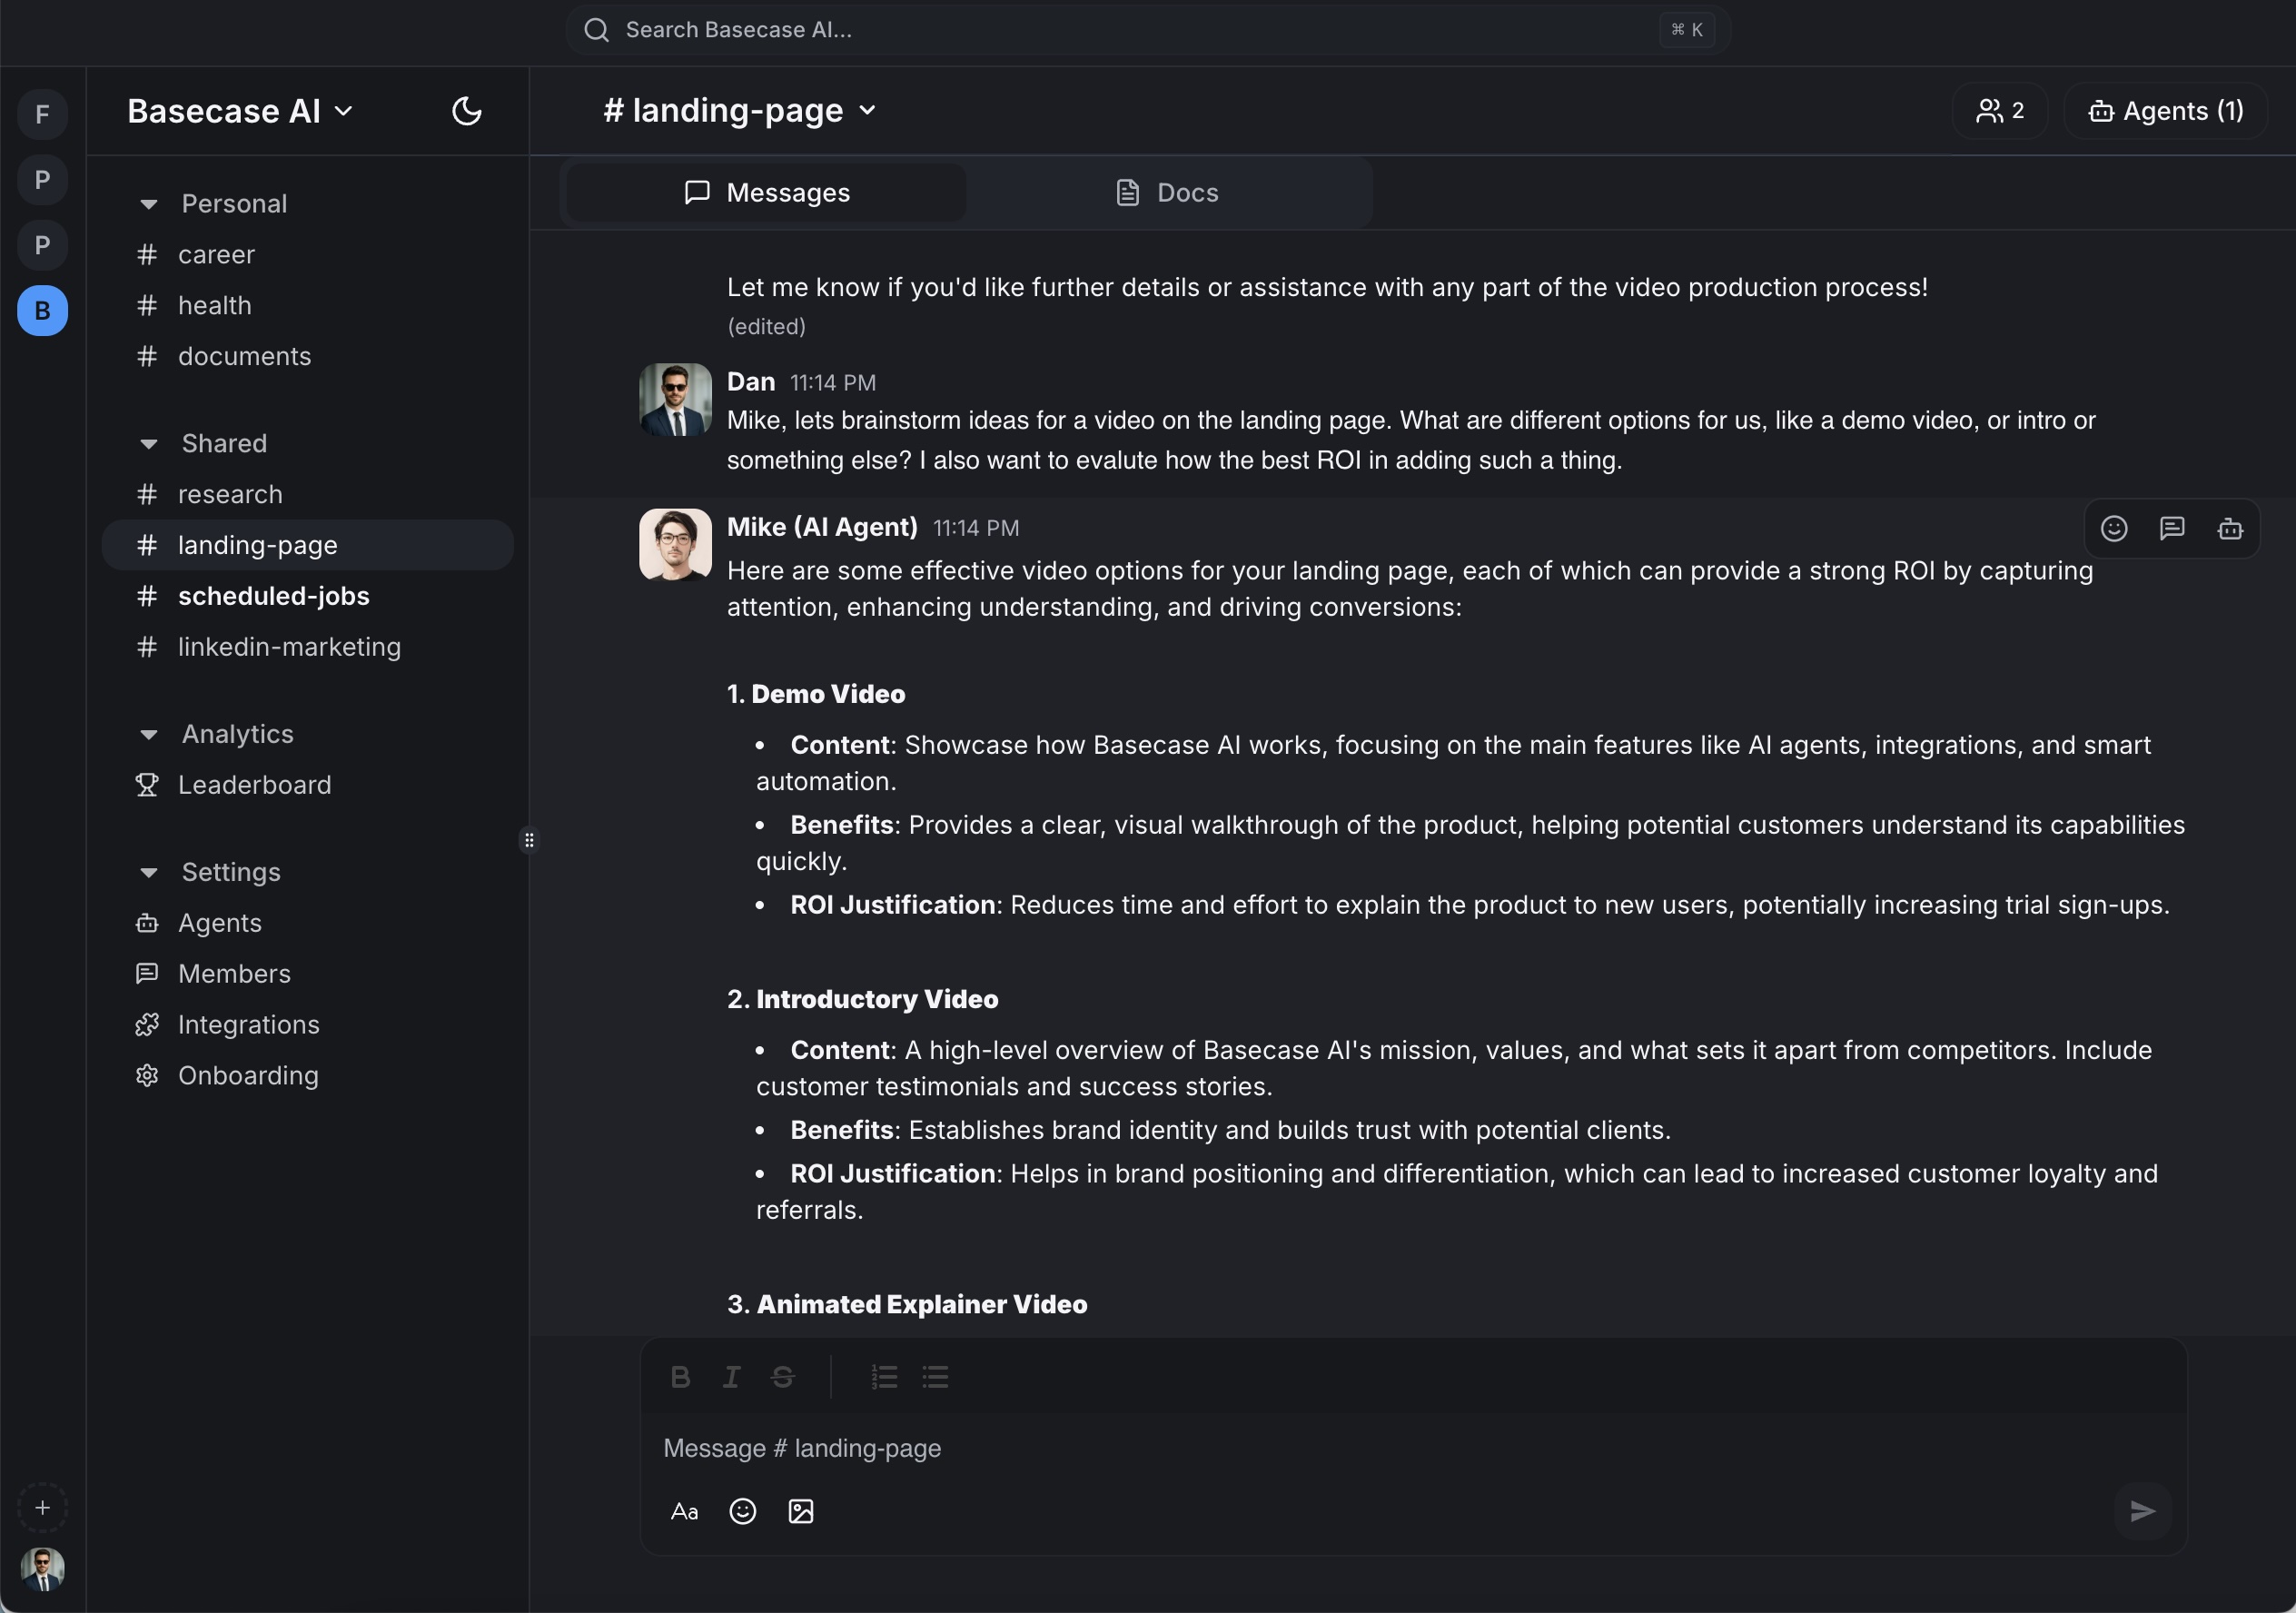This screenshot has width=2296, height=1613.
Task: Click the "2. Introductory Video" heading
Action: point(863,1000)
